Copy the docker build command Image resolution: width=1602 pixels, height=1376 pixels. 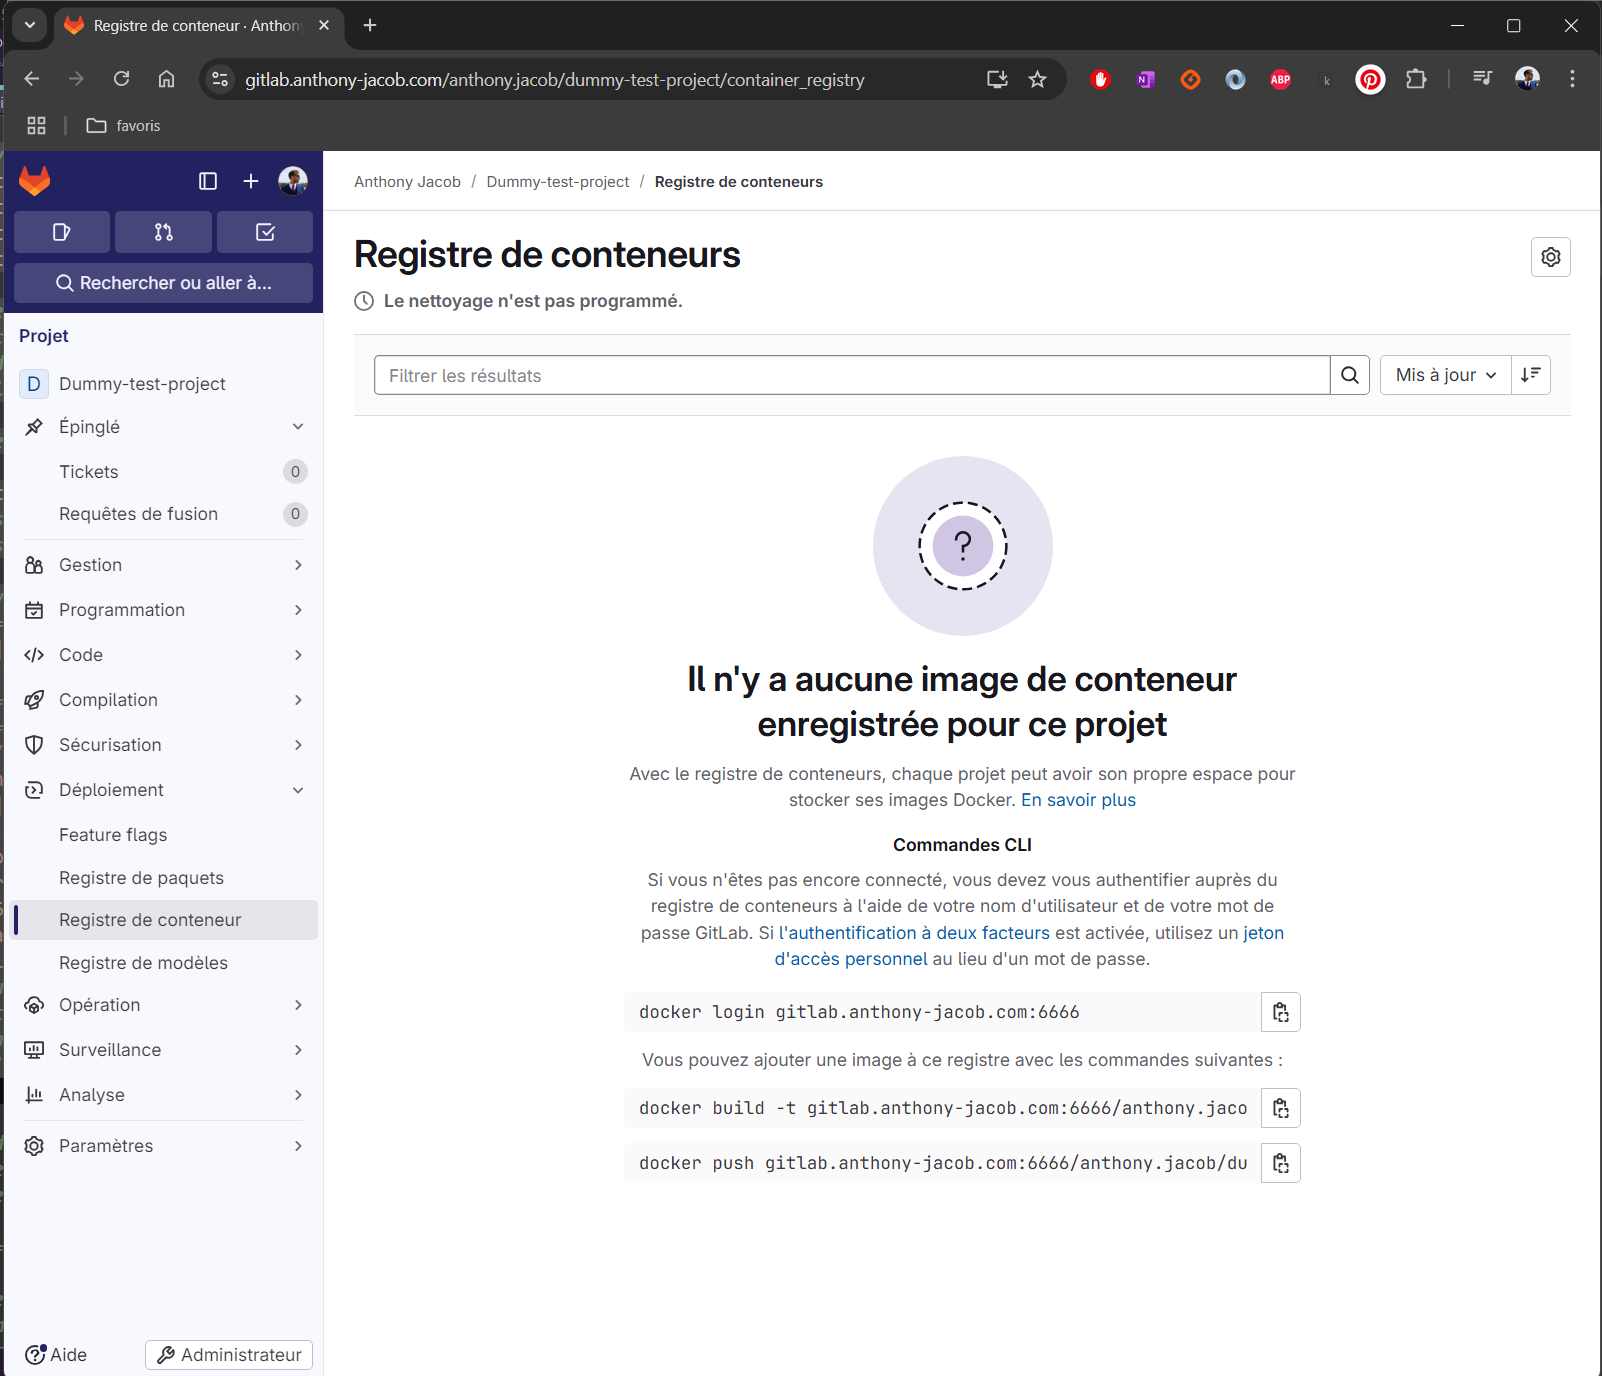tap(1281, 1108)
